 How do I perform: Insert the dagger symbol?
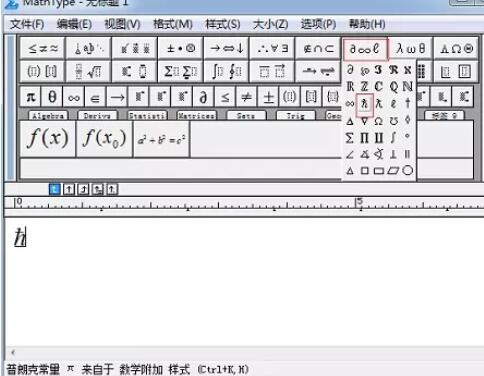[x=407, y=104]
